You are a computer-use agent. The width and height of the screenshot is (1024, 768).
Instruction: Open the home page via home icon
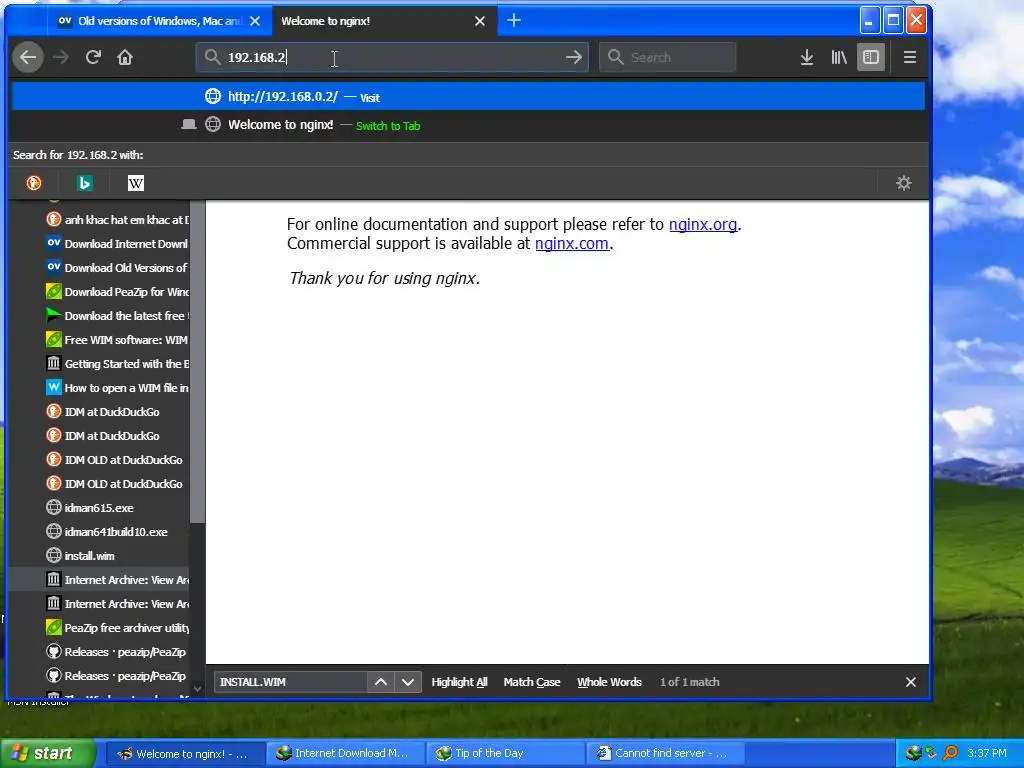(125, 57)
